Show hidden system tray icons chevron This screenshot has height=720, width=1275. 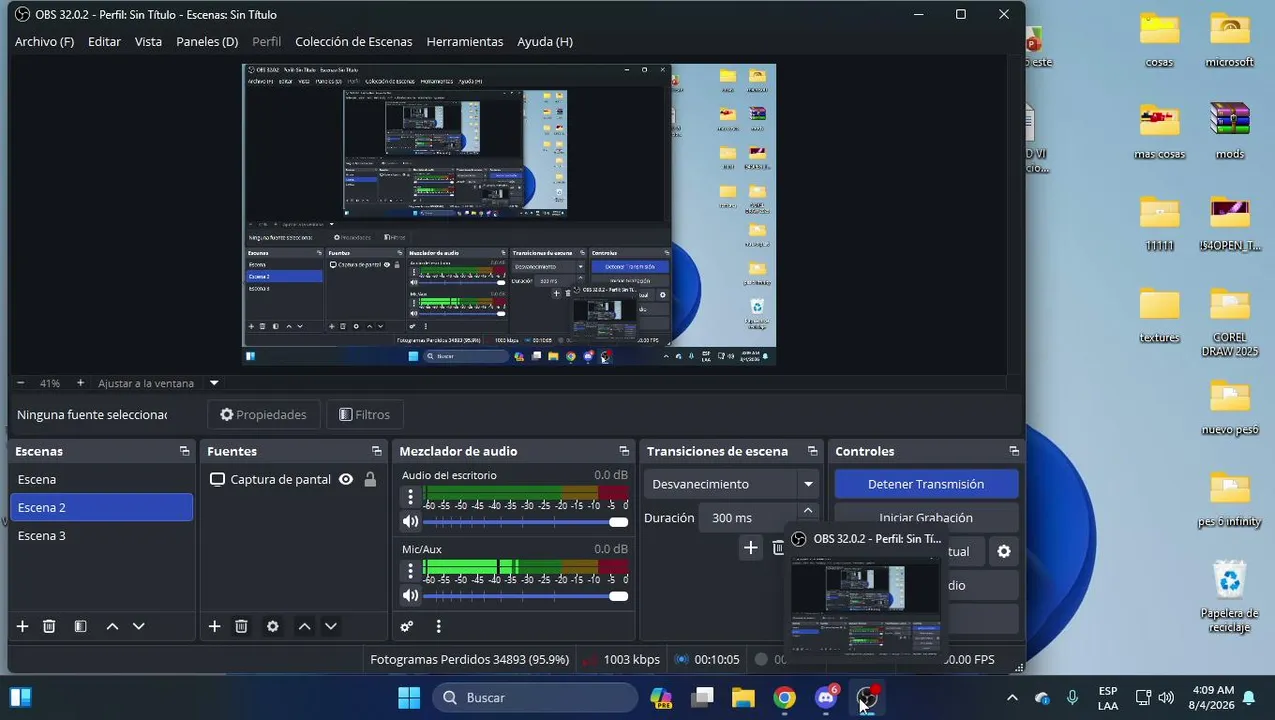[1012, 698]
